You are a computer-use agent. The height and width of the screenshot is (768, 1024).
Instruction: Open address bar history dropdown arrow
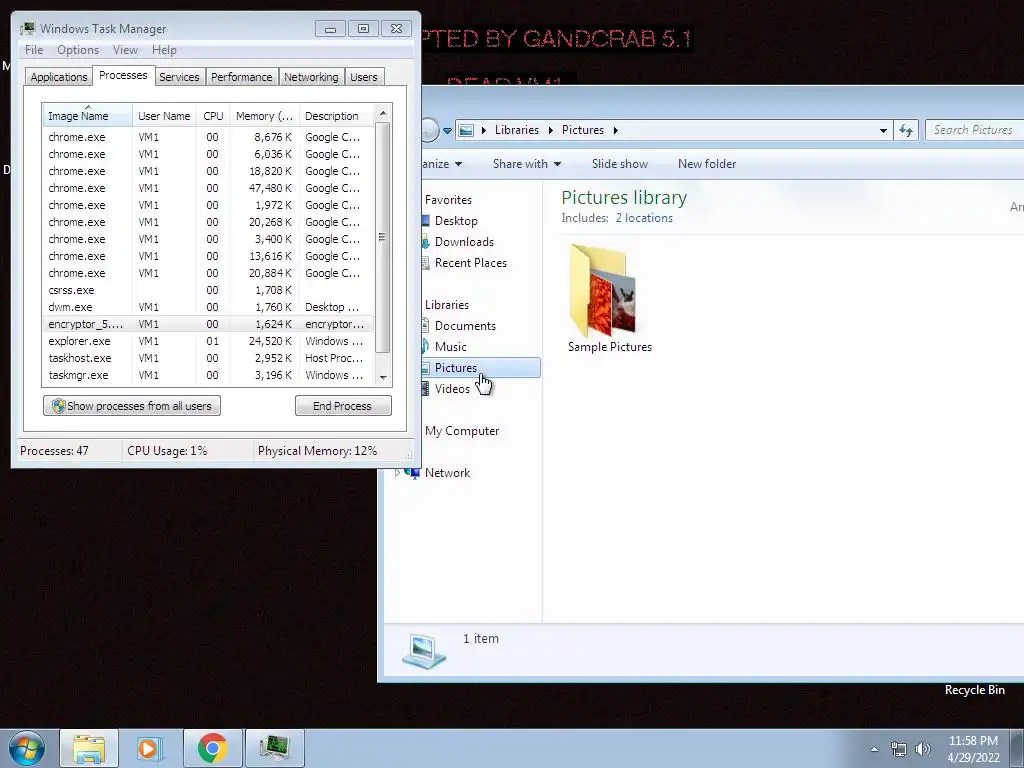point(883,130)
